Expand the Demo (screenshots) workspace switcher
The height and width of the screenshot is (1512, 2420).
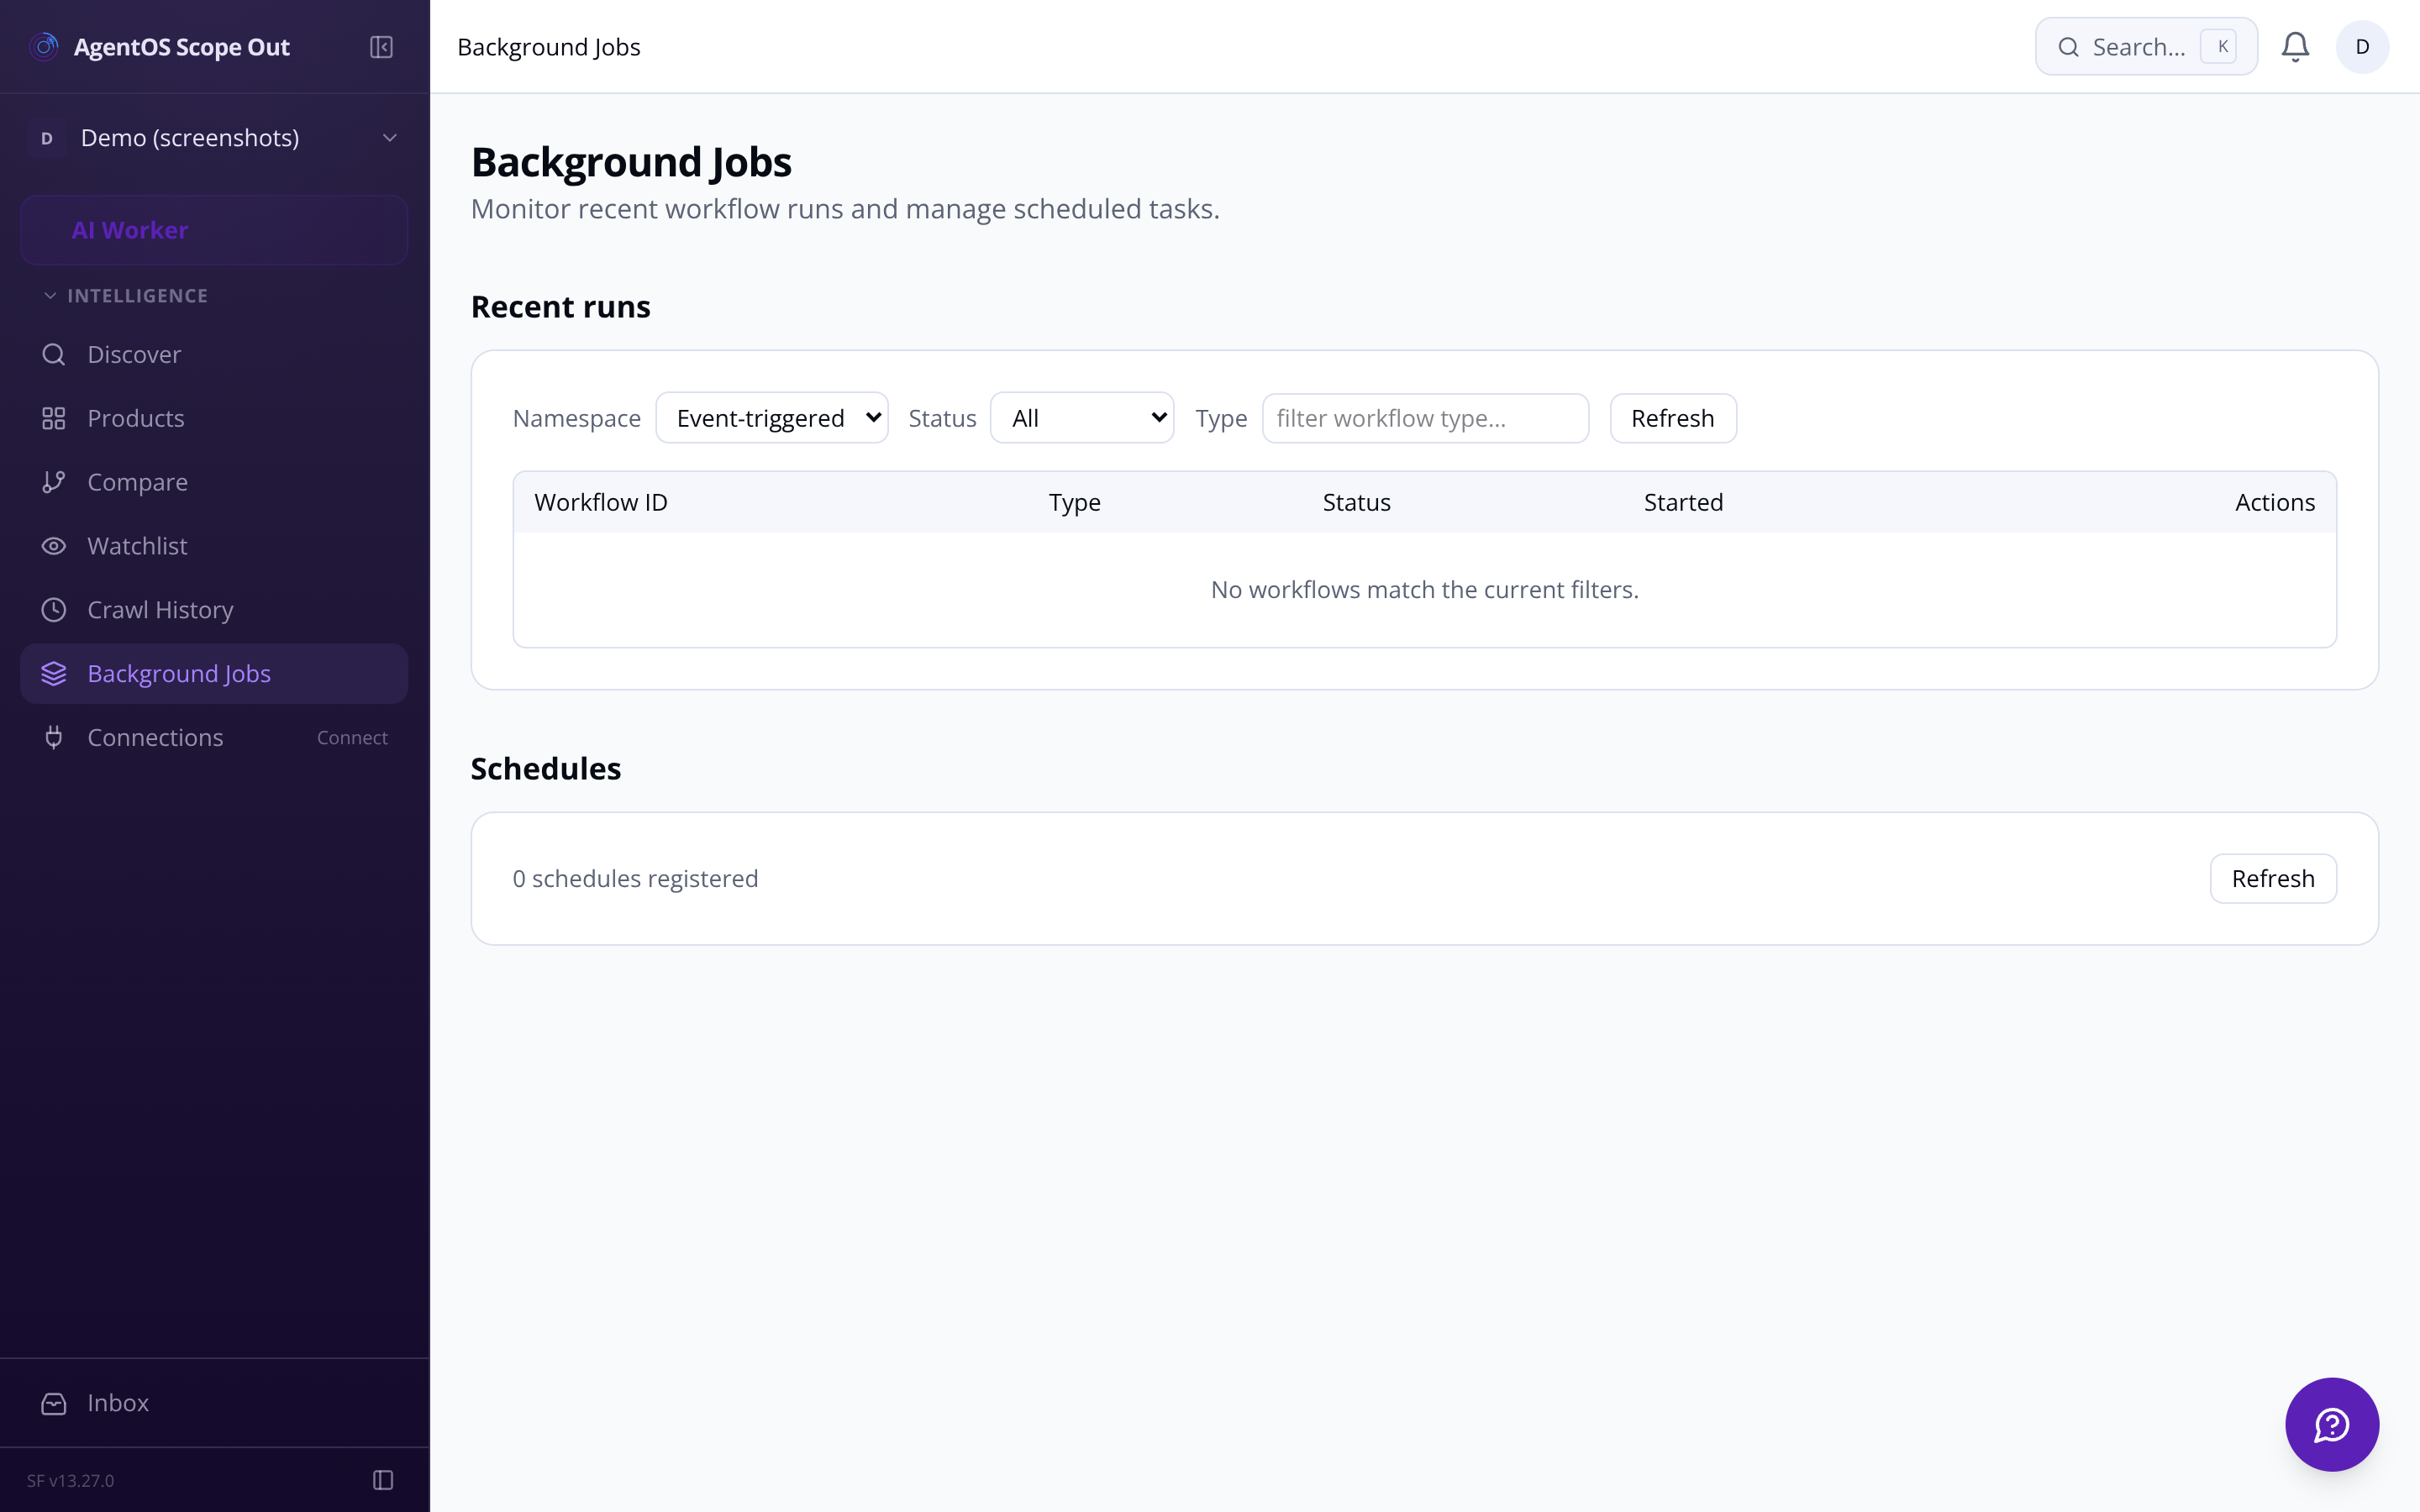[214, 138]
